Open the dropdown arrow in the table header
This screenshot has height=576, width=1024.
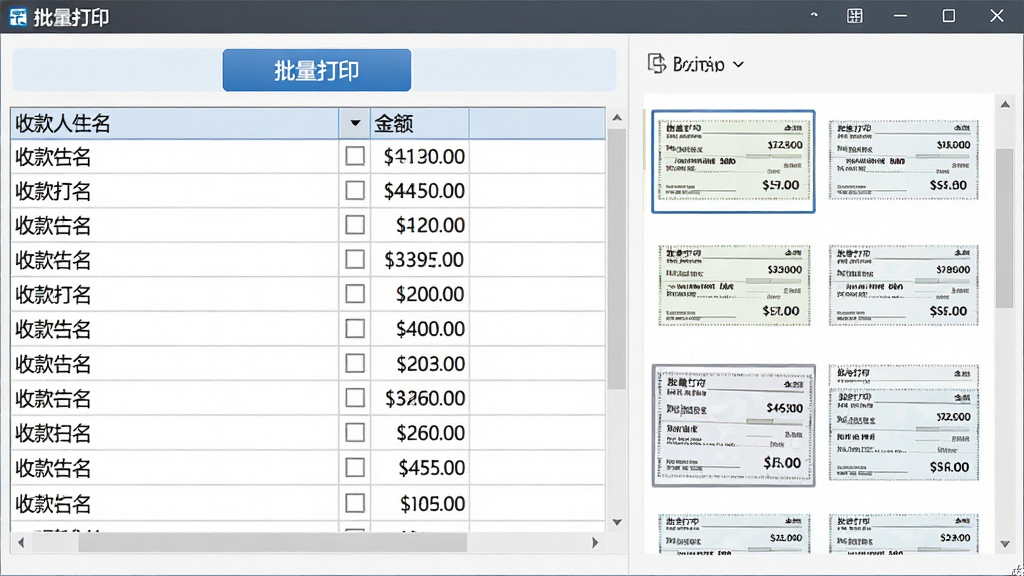point(355,123)
